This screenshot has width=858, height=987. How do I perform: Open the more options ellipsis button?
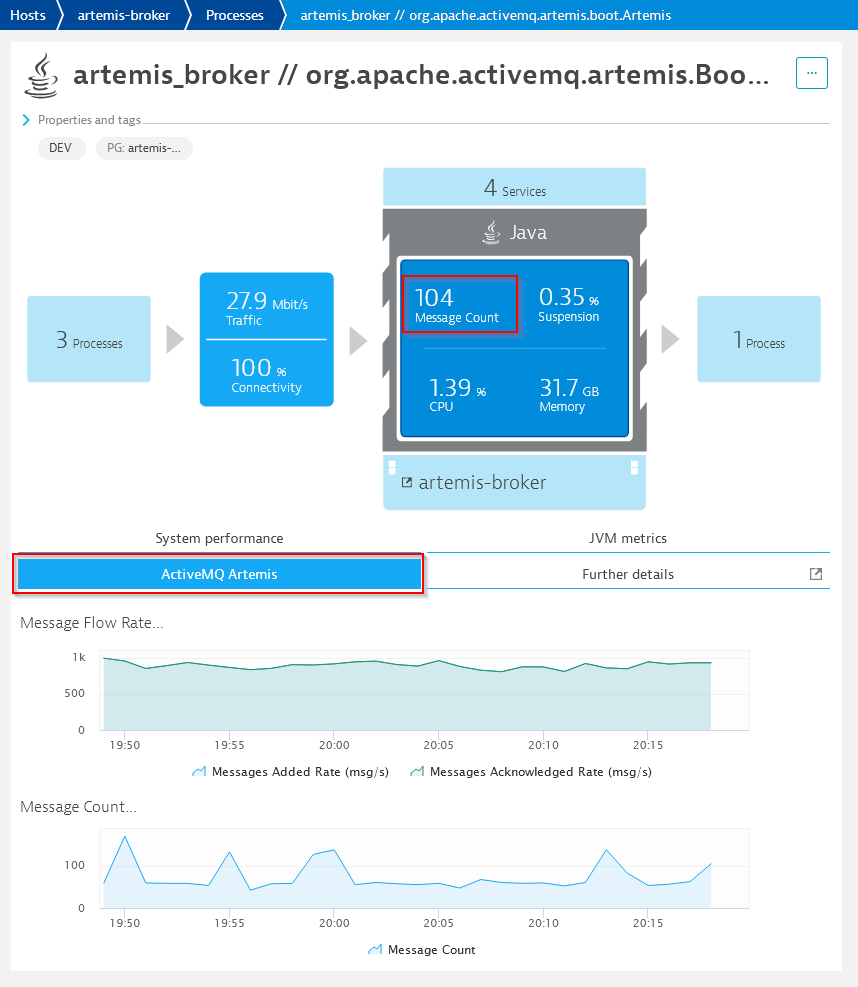coord(811,73)
